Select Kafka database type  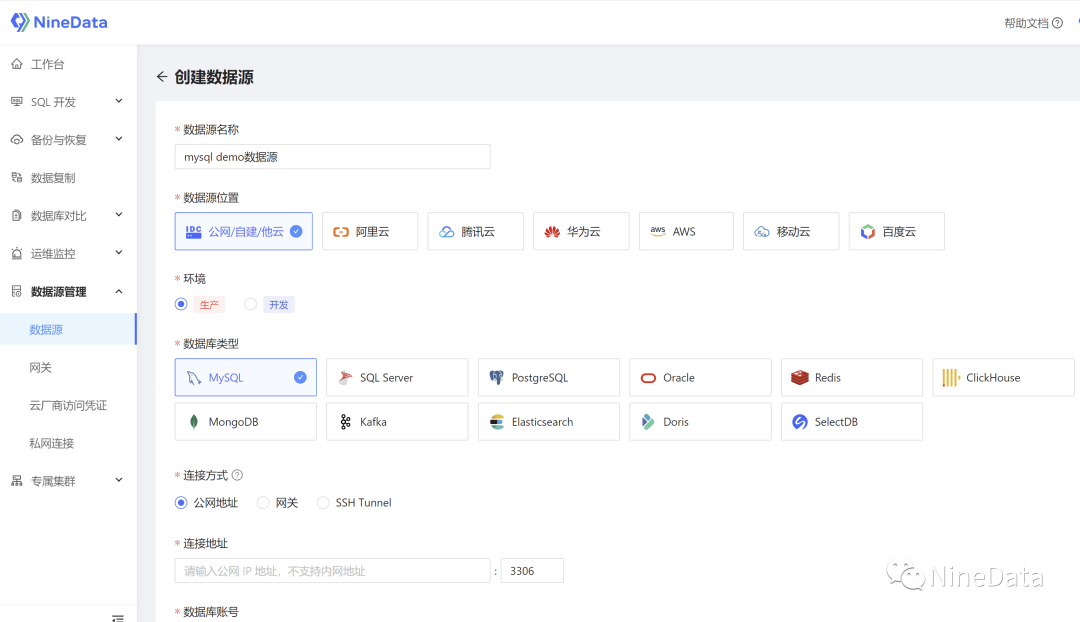pyautogui.click(x=397, y=422)
